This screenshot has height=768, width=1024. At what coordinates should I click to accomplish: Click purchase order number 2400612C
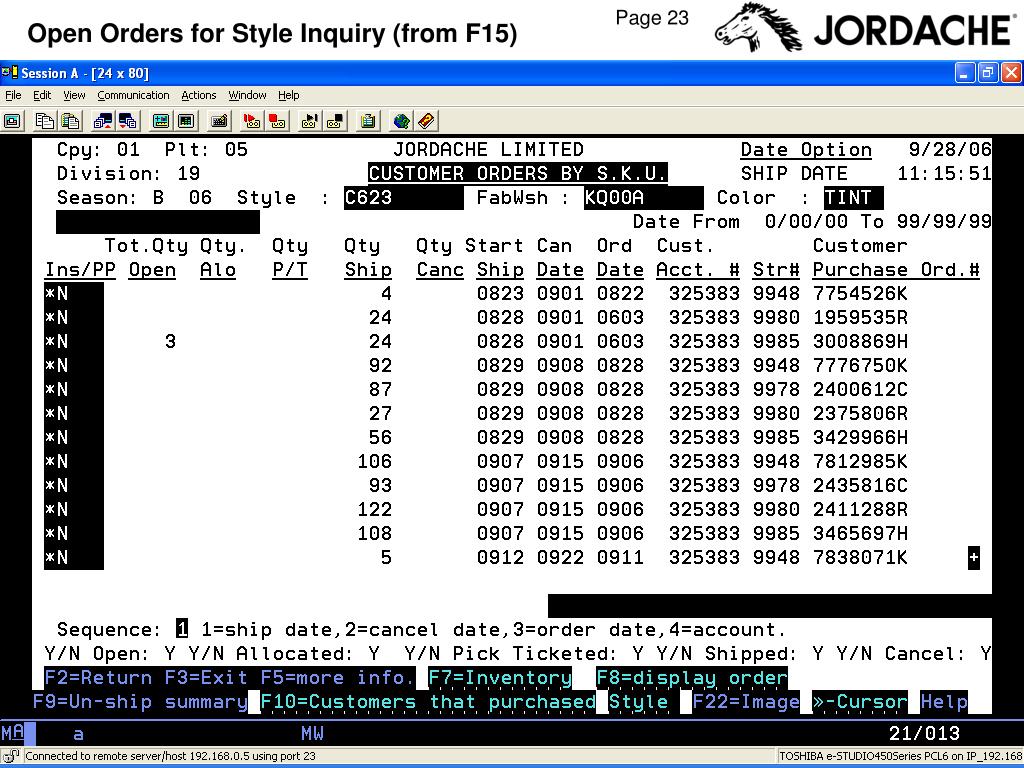point(860,390)
